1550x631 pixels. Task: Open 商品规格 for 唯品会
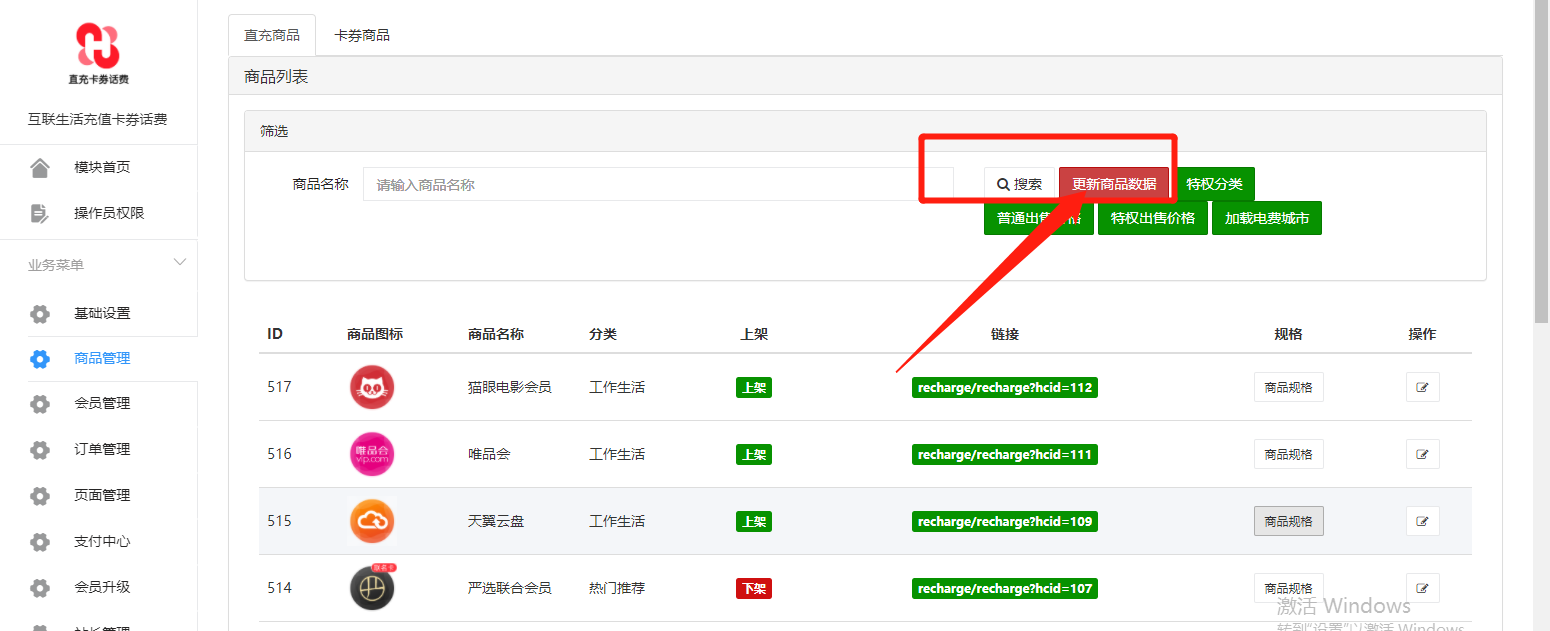coord(1289,454)
